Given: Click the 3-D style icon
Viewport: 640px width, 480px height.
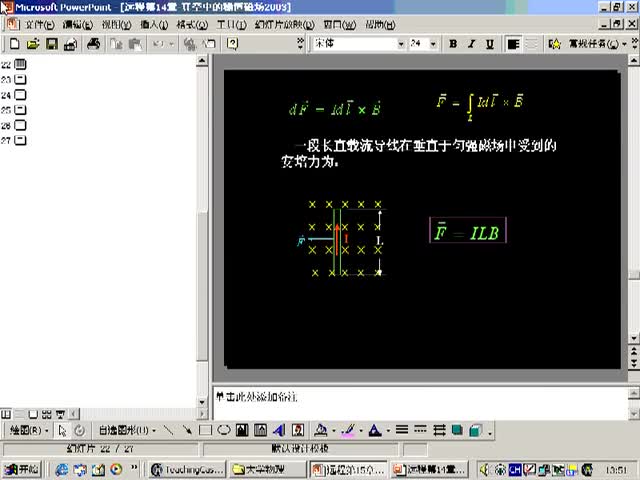Looking at the screenshot, I should pyautogui.click(x=476, y=430).
